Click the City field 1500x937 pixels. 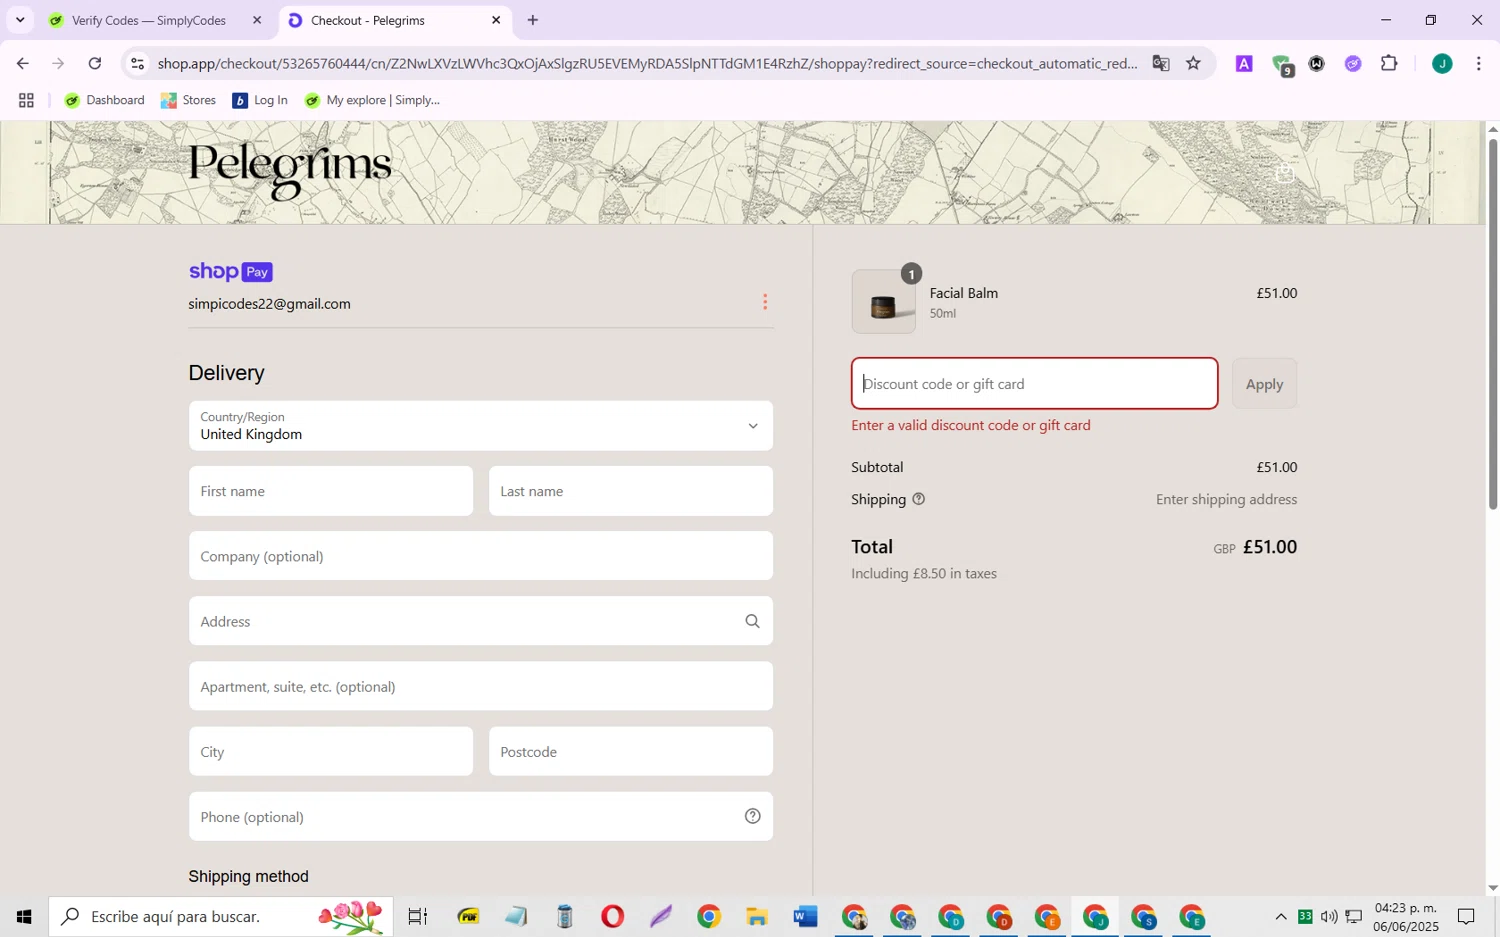point(331,752)
